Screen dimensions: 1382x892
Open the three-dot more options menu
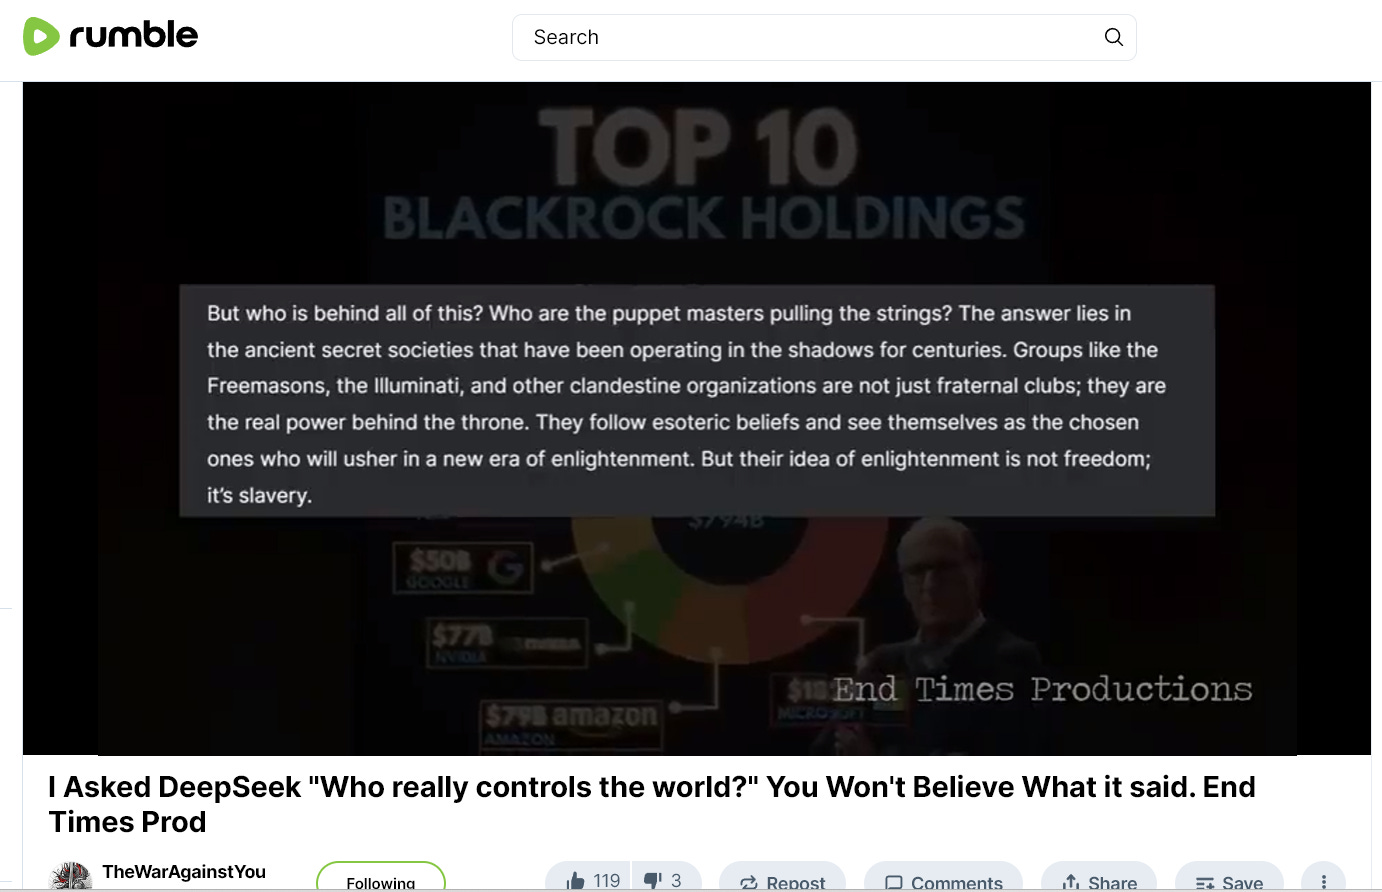[x=1323, y=877]
